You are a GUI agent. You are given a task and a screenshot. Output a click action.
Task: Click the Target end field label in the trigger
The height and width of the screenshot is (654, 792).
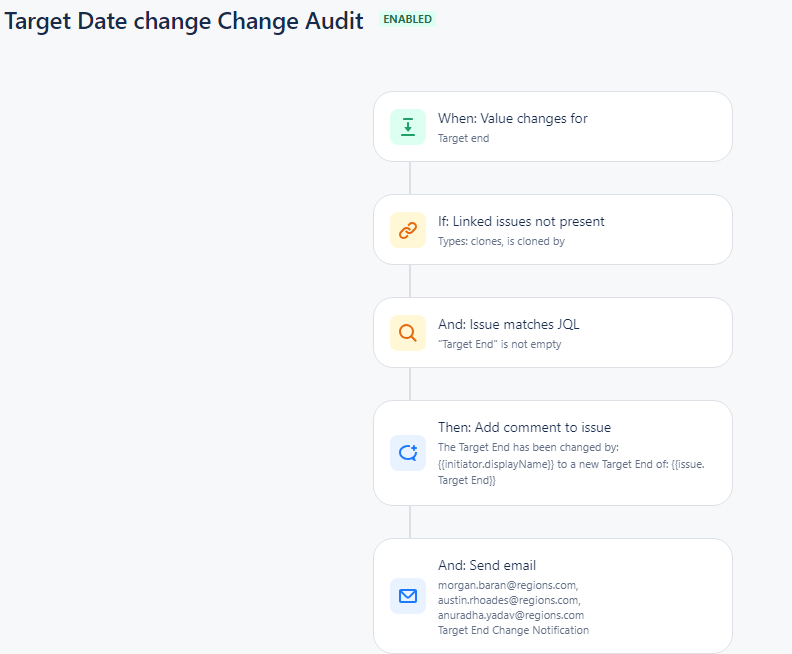tap(463, 138)
